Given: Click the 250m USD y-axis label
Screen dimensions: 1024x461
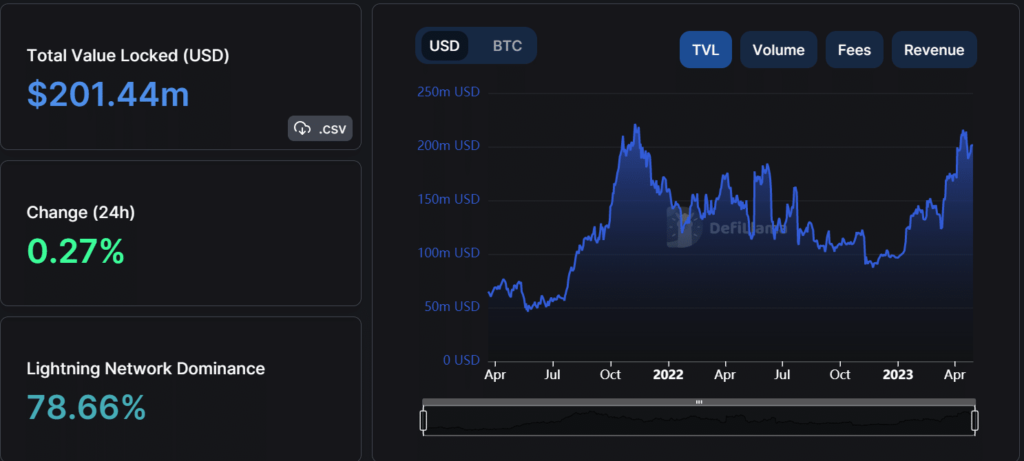Looking at the screenshot, I should point(448,92).
